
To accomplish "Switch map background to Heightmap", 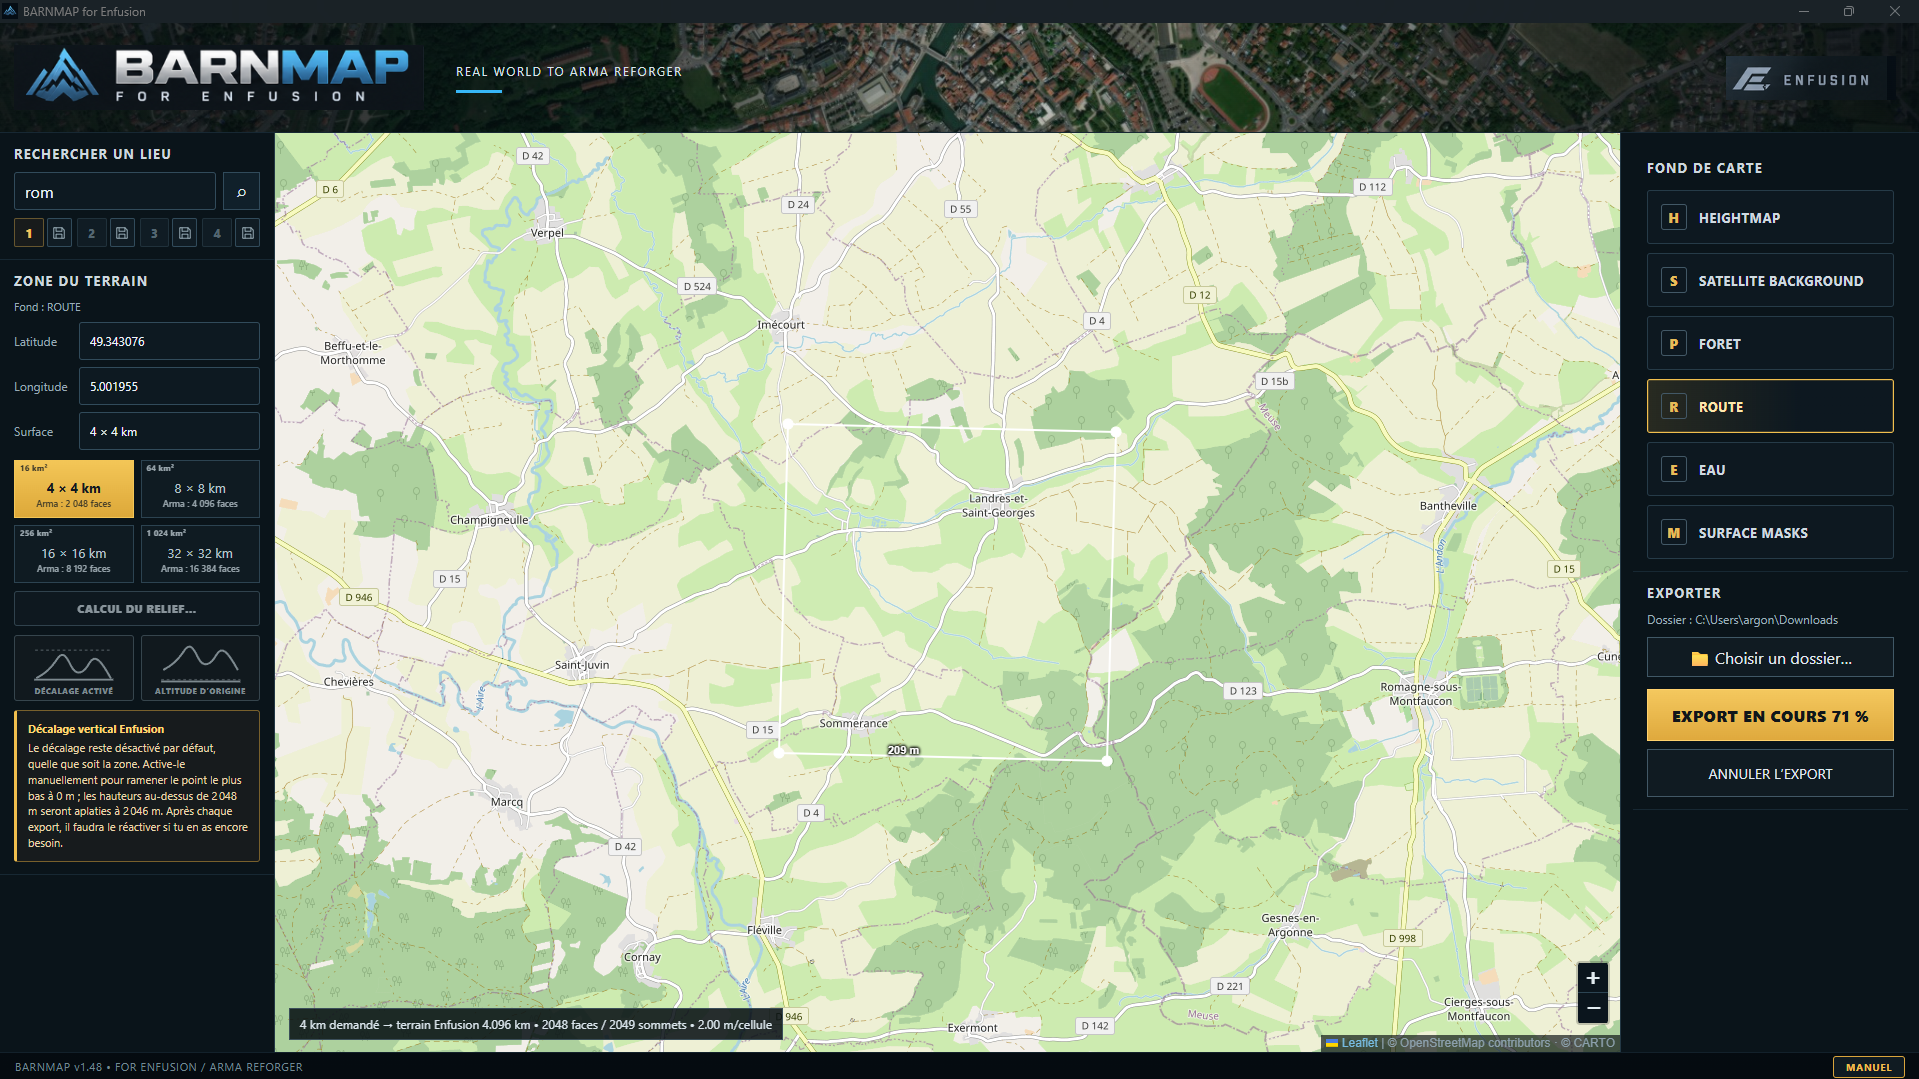I will [x=1770, y=217].
